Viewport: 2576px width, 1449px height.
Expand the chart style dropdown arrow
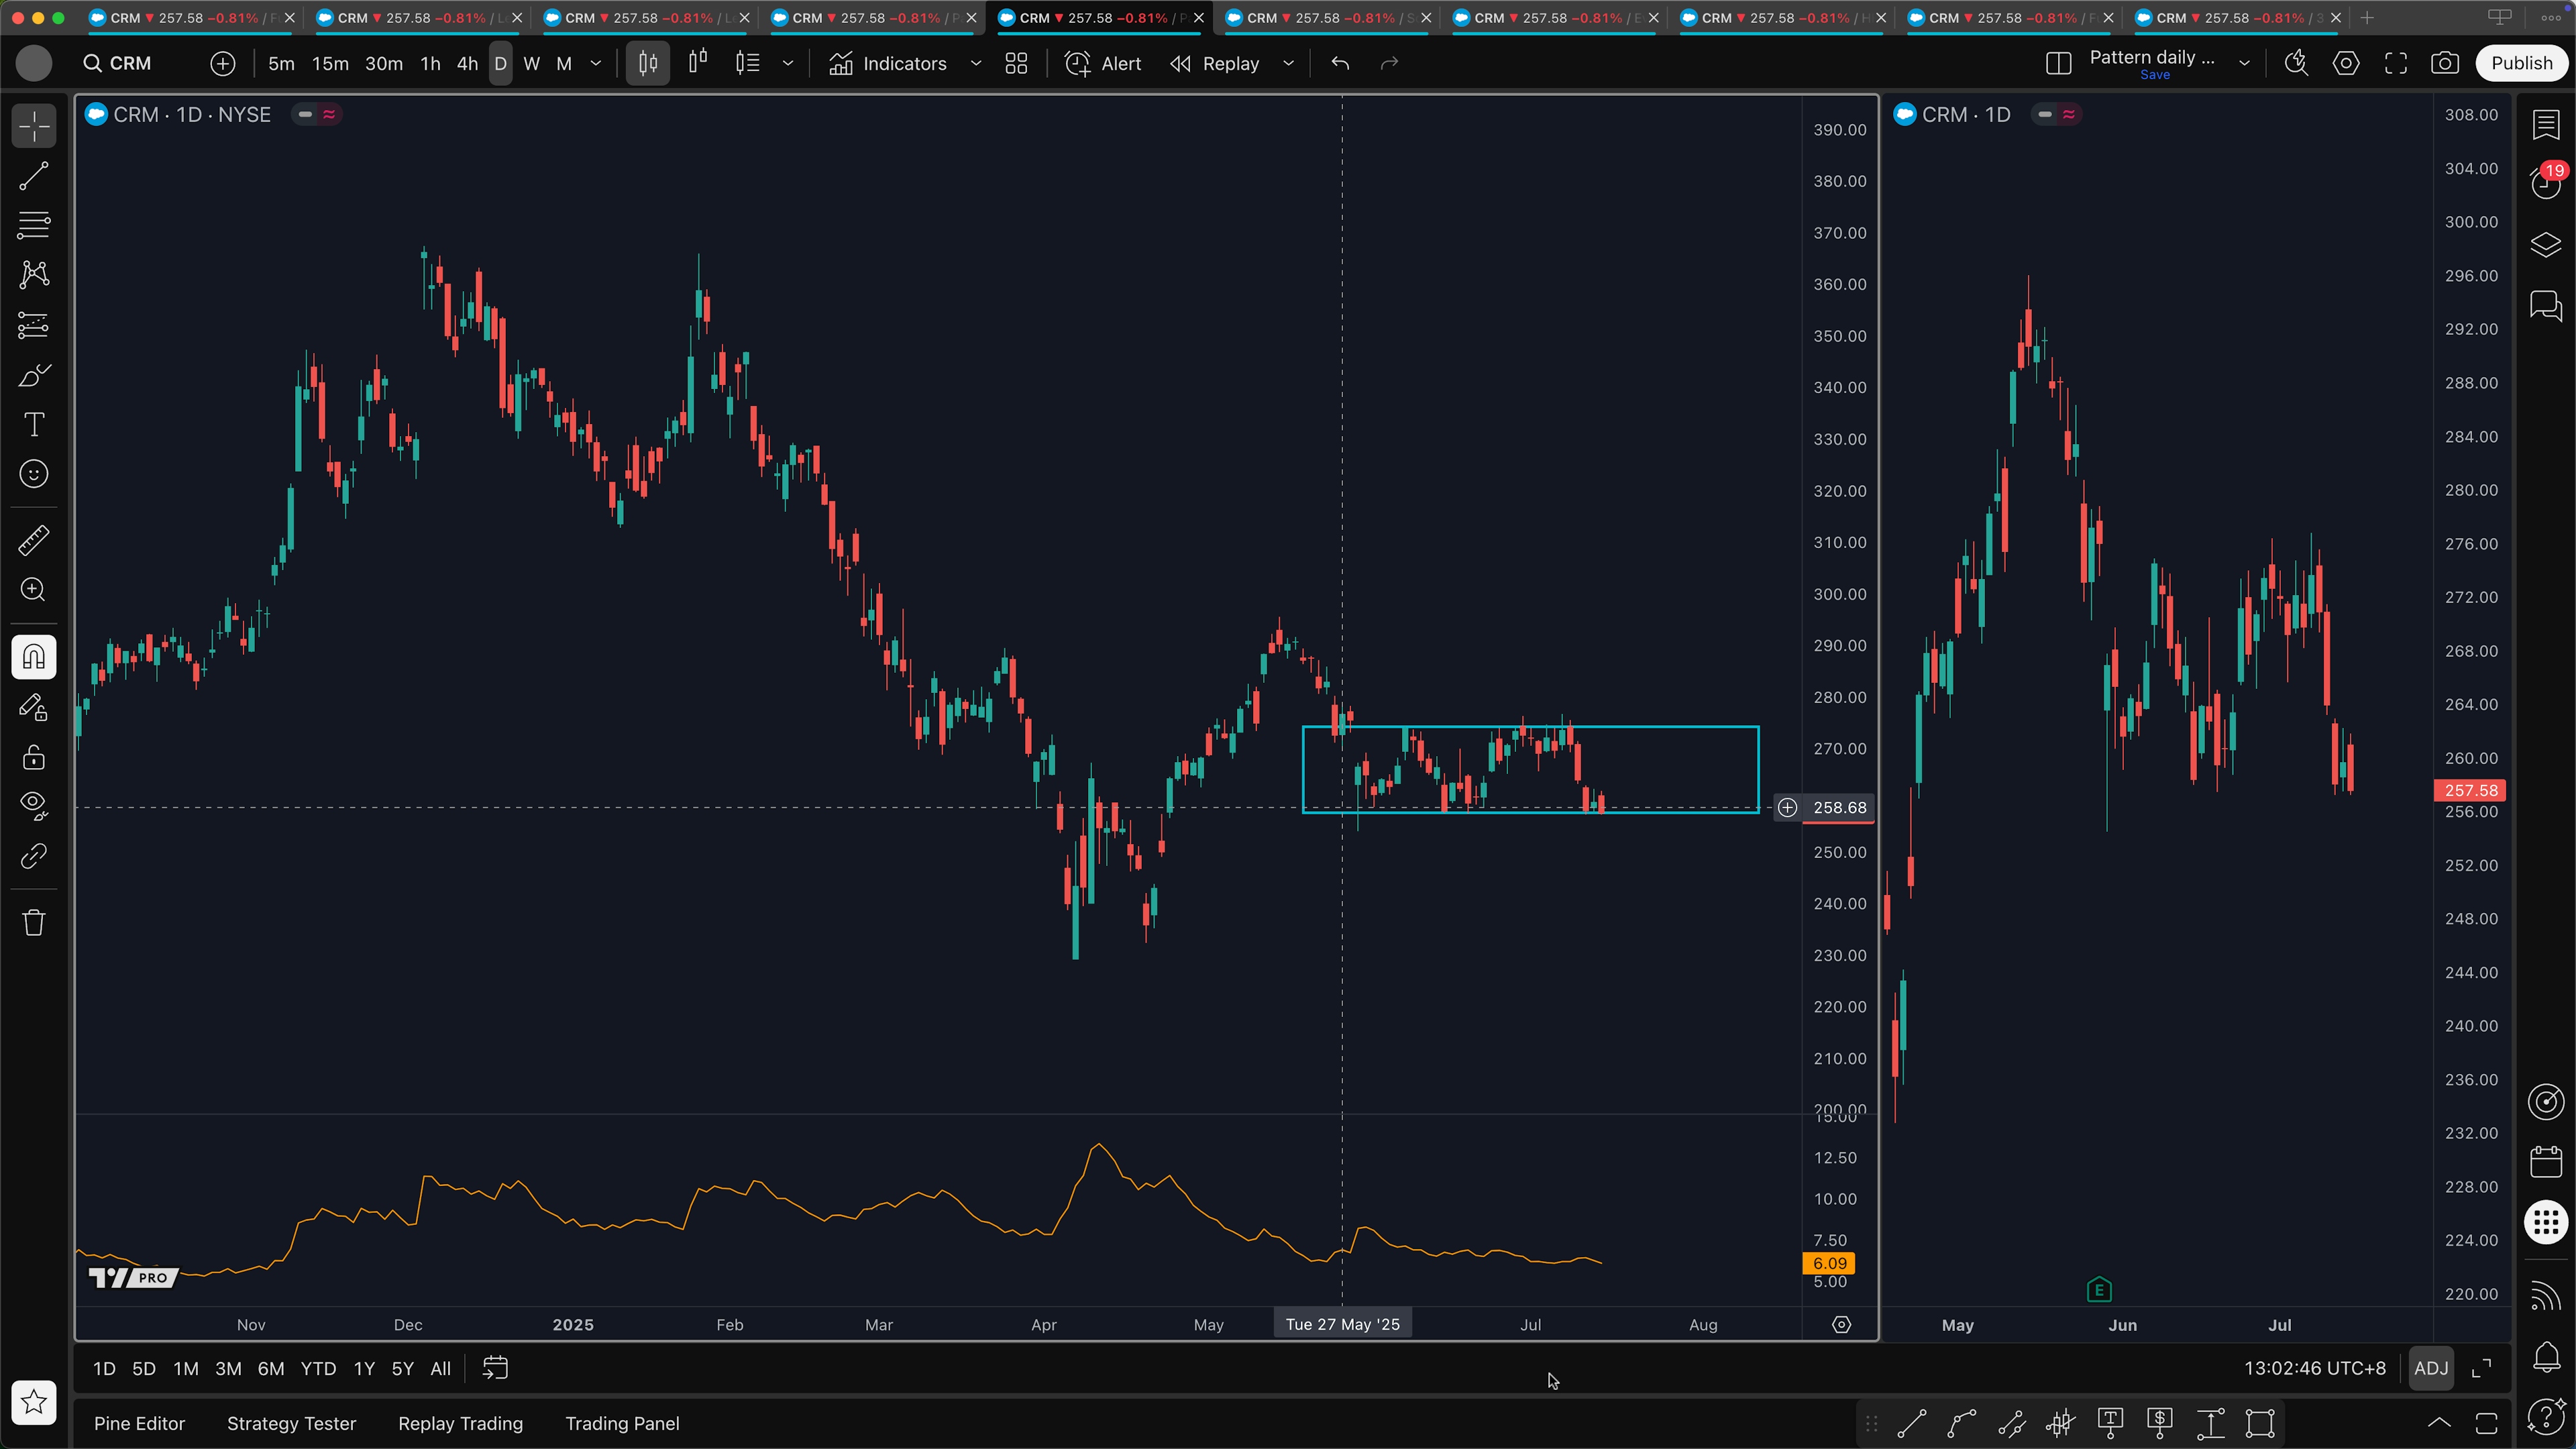788,63
